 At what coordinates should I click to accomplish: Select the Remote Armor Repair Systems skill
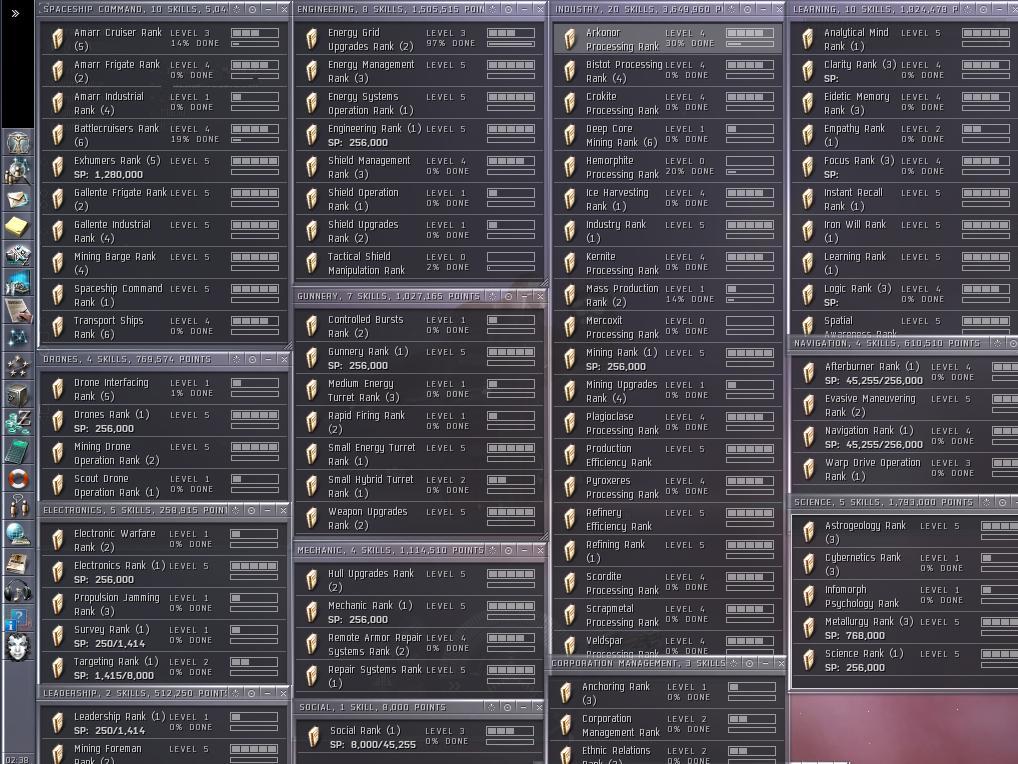(x=419, y=645)
